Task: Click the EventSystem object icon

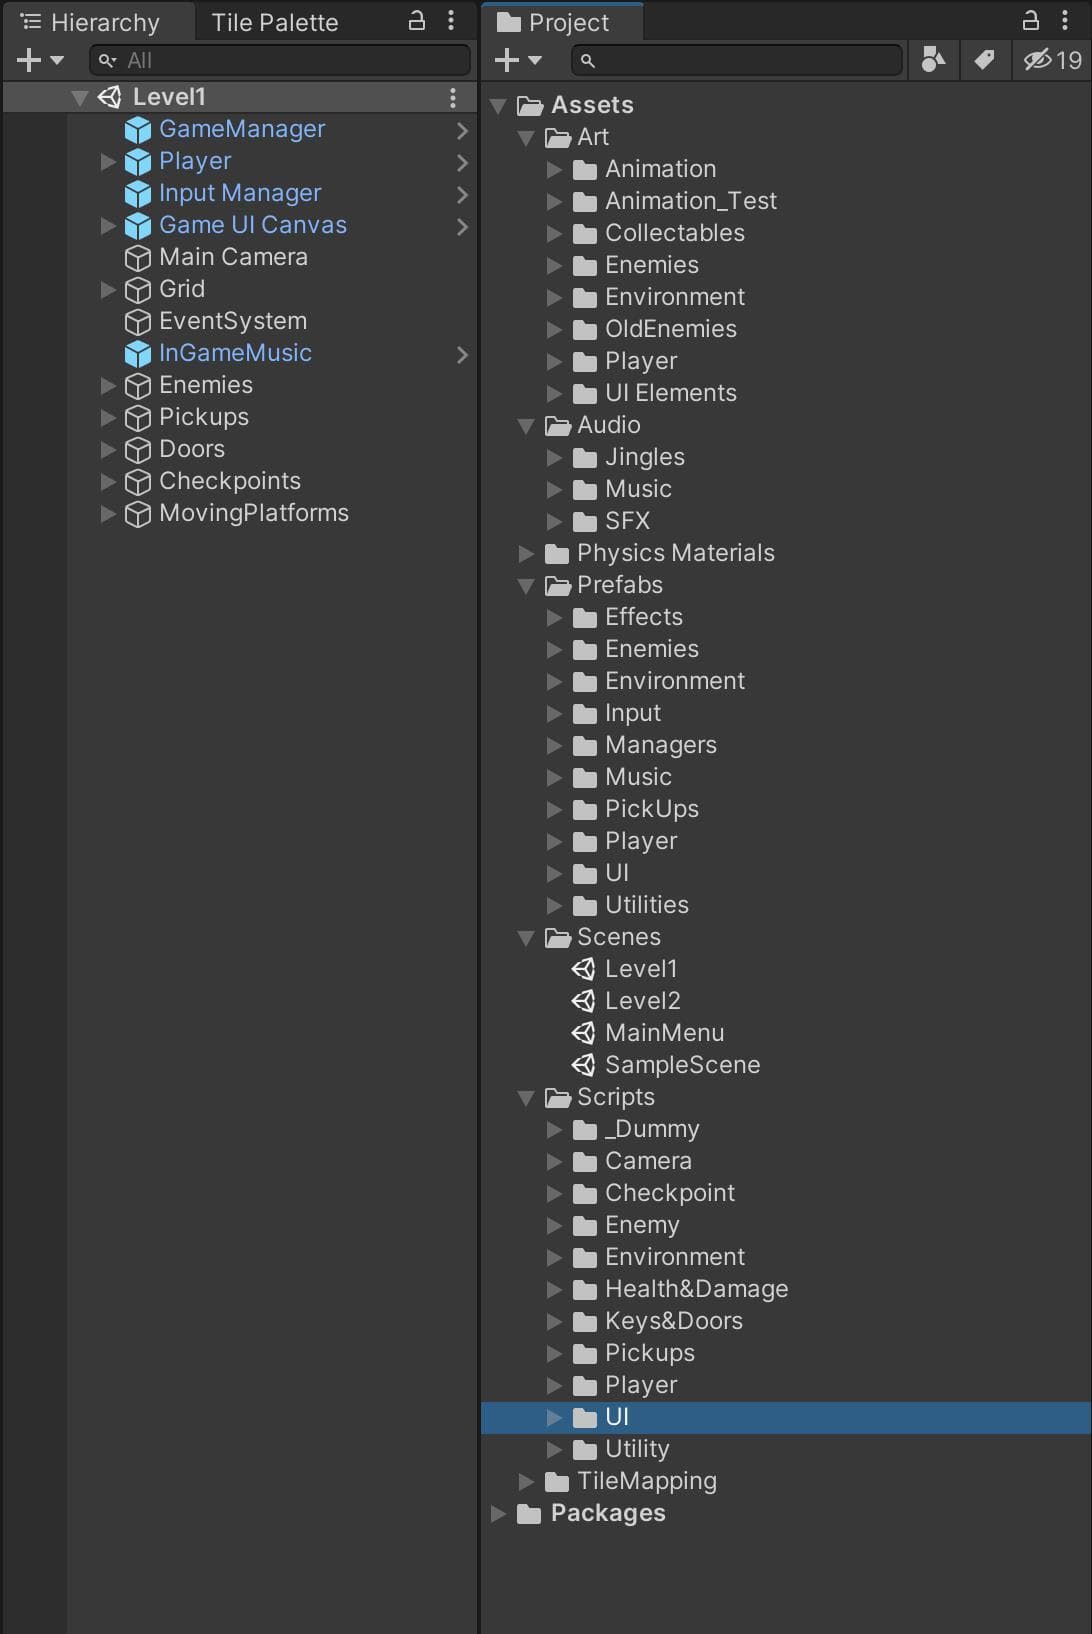Action: coord(137,322)
